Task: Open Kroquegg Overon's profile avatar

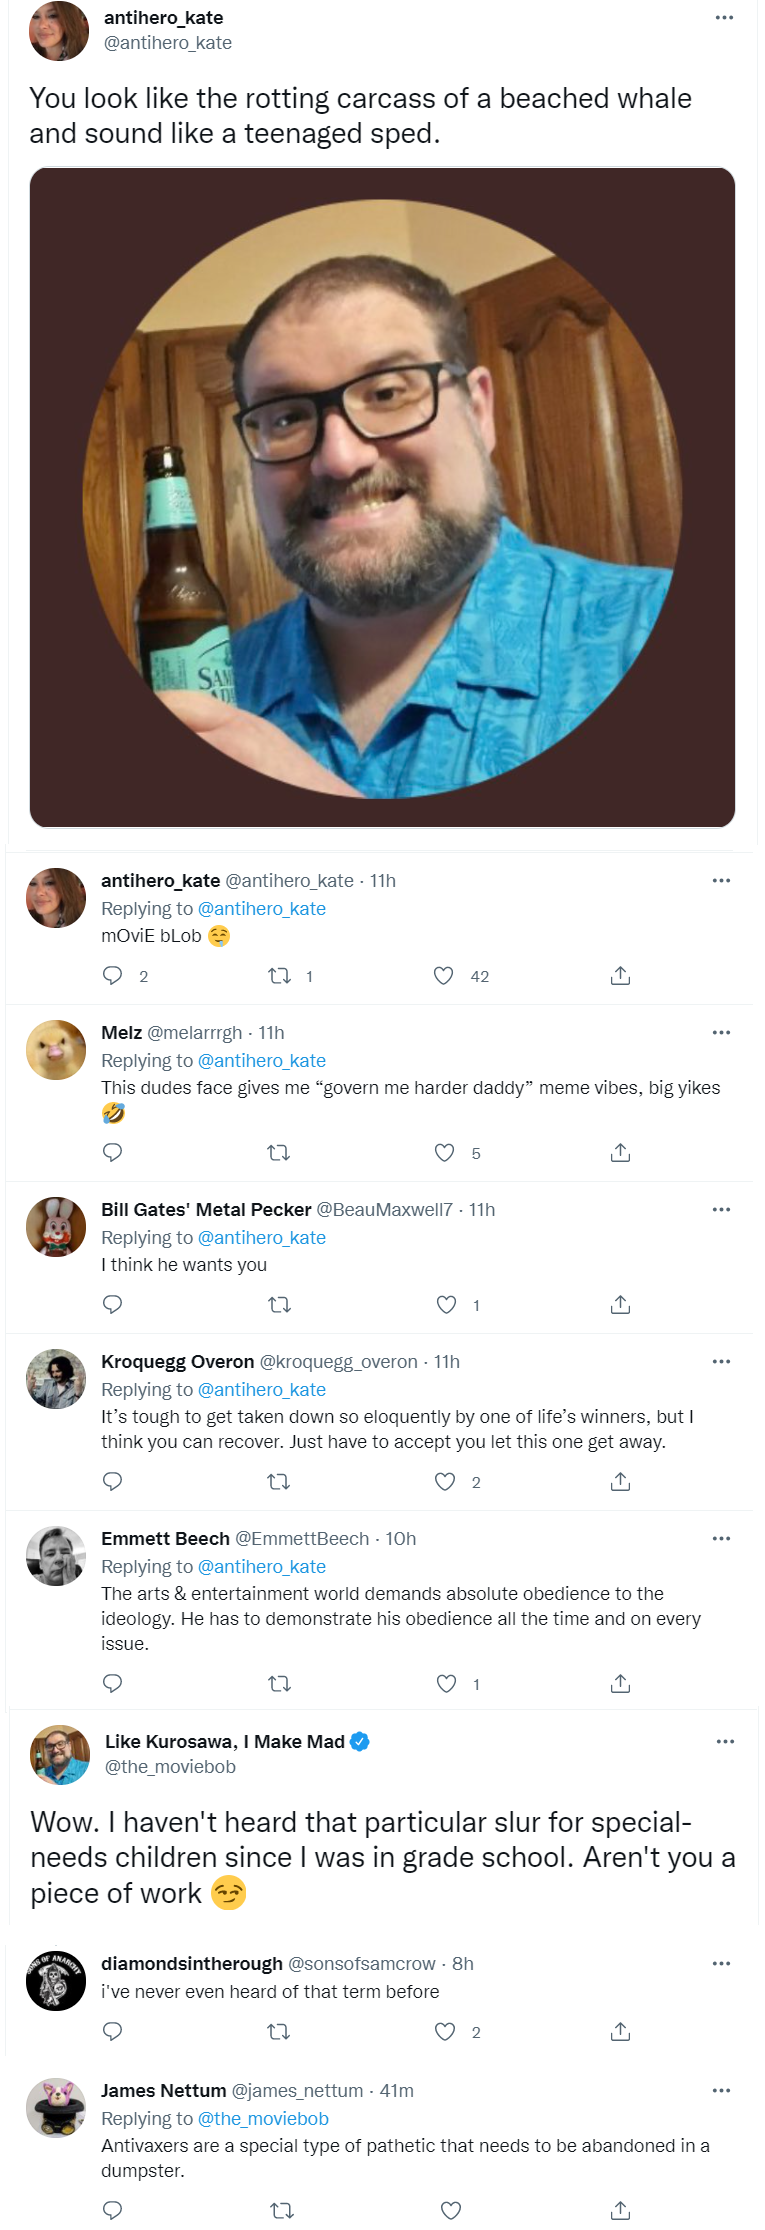Action: 56,1379
